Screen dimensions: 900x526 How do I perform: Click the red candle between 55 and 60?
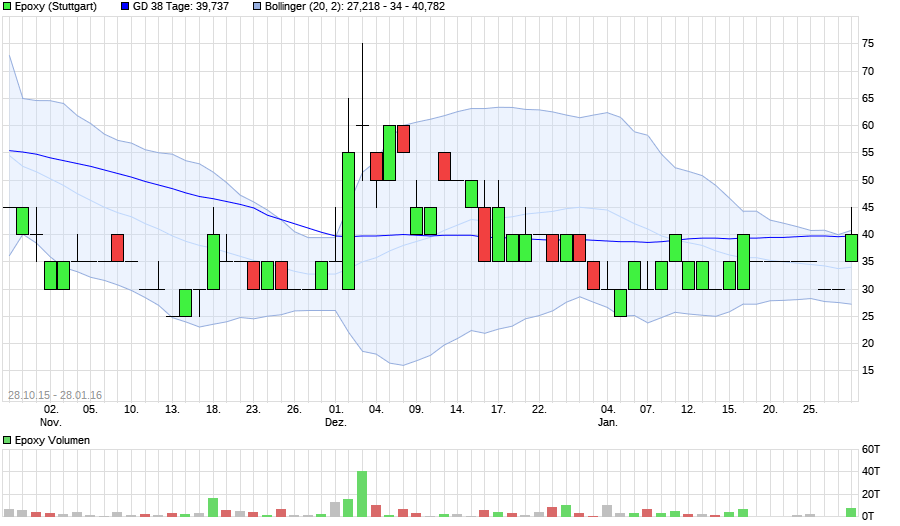[403, 139]
